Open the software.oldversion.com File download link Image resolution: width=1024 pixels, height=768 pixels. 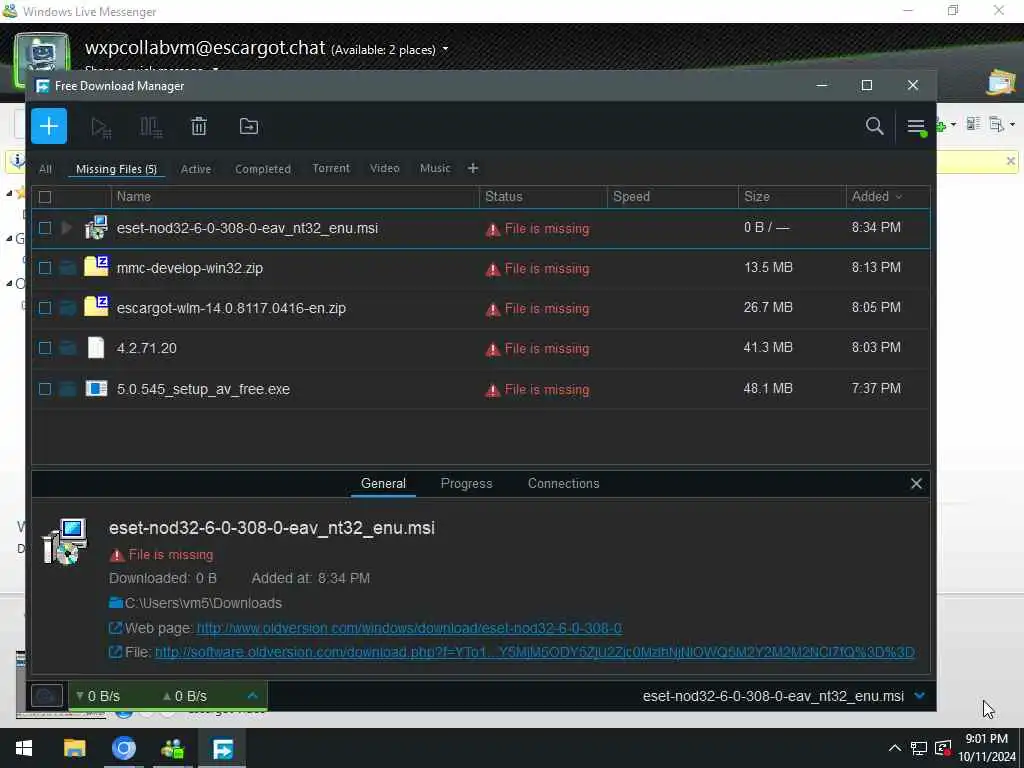coord(534,652)
